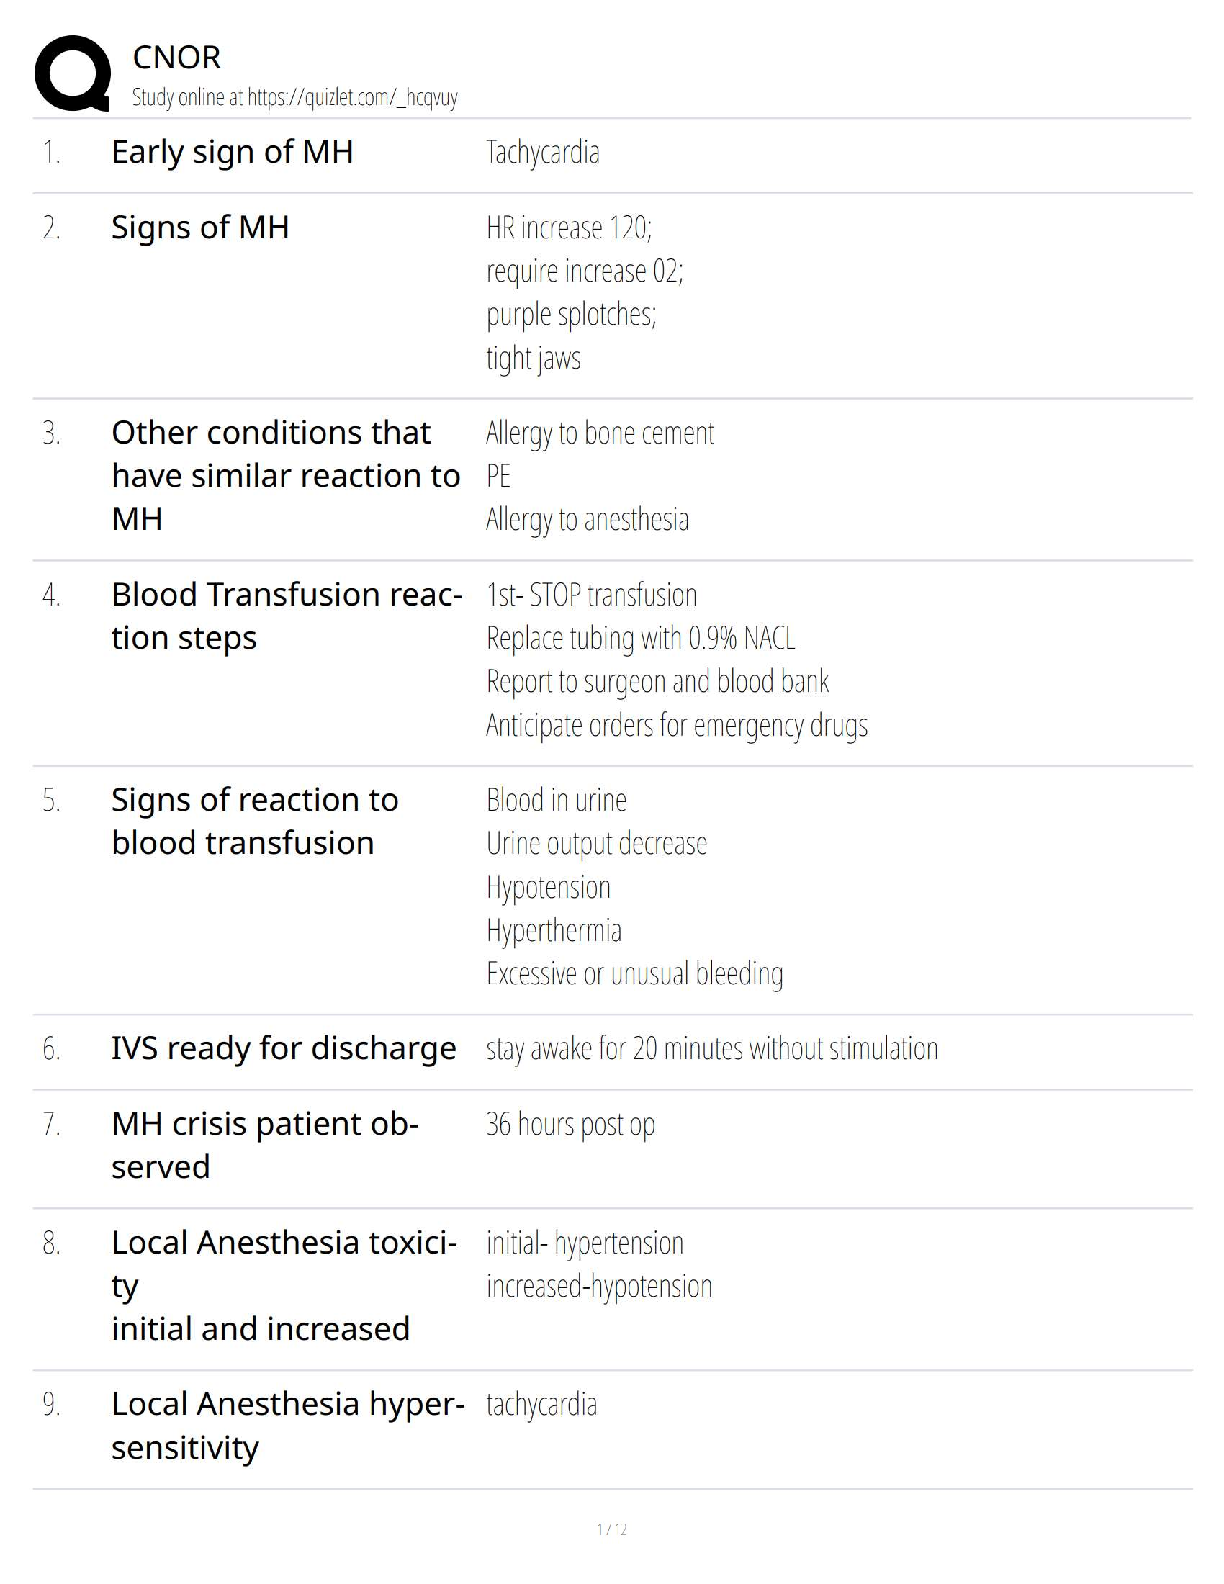Click 'tight jaws' in the definition
1224x1584 pixels.
click(x=533, y=358)
